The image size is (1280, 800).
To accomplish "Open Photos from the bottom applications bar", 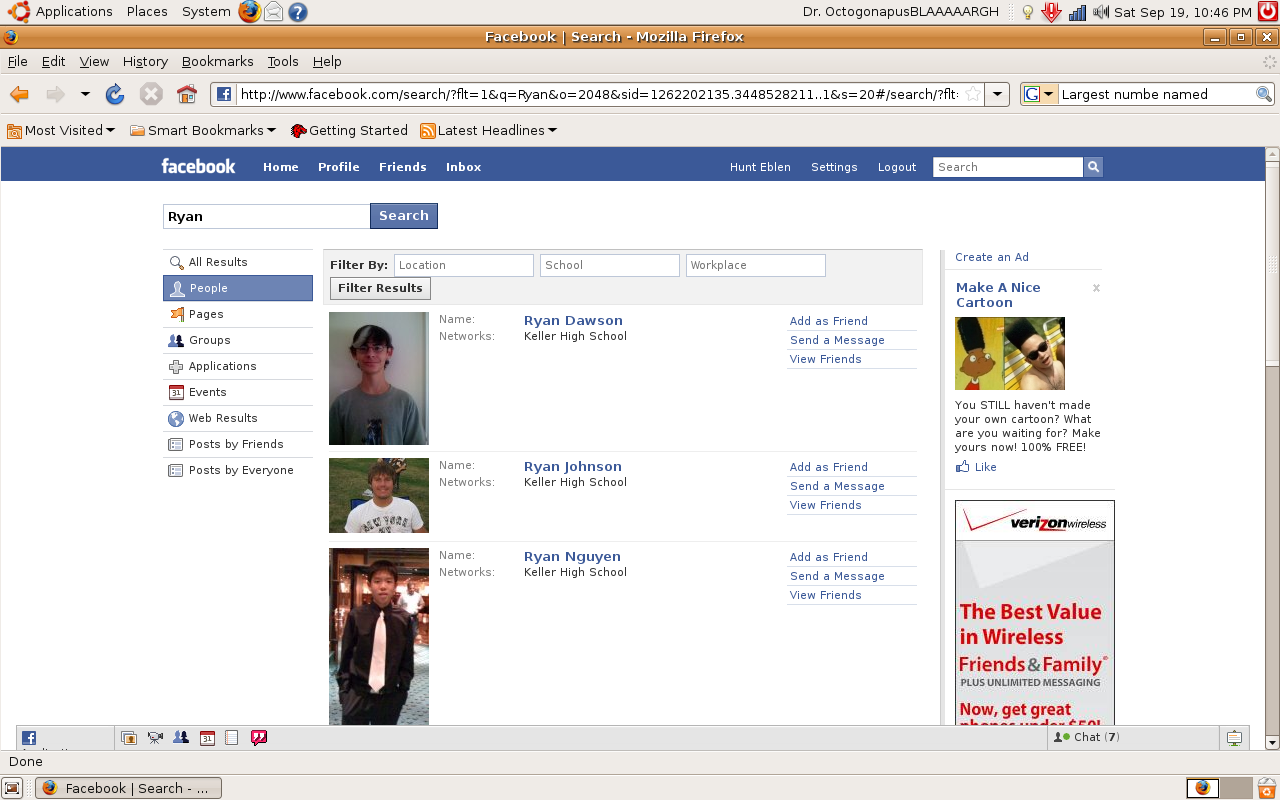I will tap(129, 737).
